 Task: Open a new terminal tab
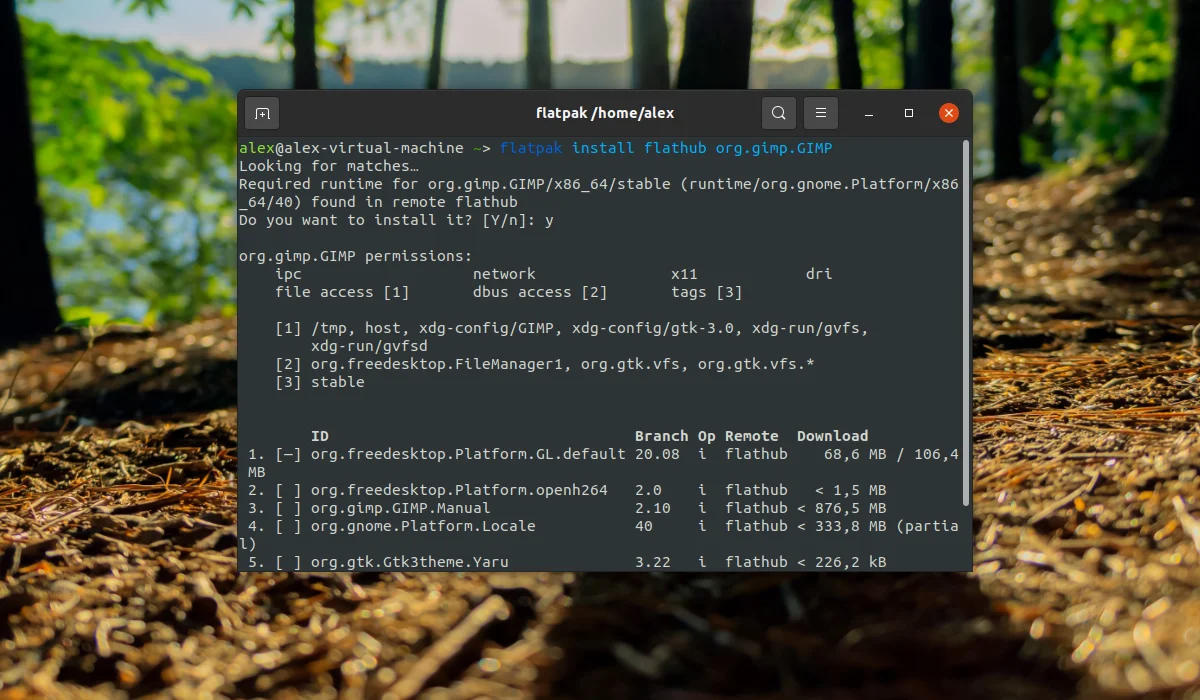point(262,114)
